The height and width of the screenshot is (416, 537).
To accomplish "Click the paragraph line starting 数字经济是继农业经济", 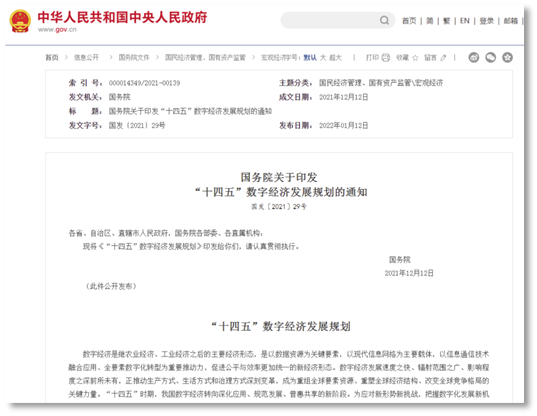I will pos(286,354).
